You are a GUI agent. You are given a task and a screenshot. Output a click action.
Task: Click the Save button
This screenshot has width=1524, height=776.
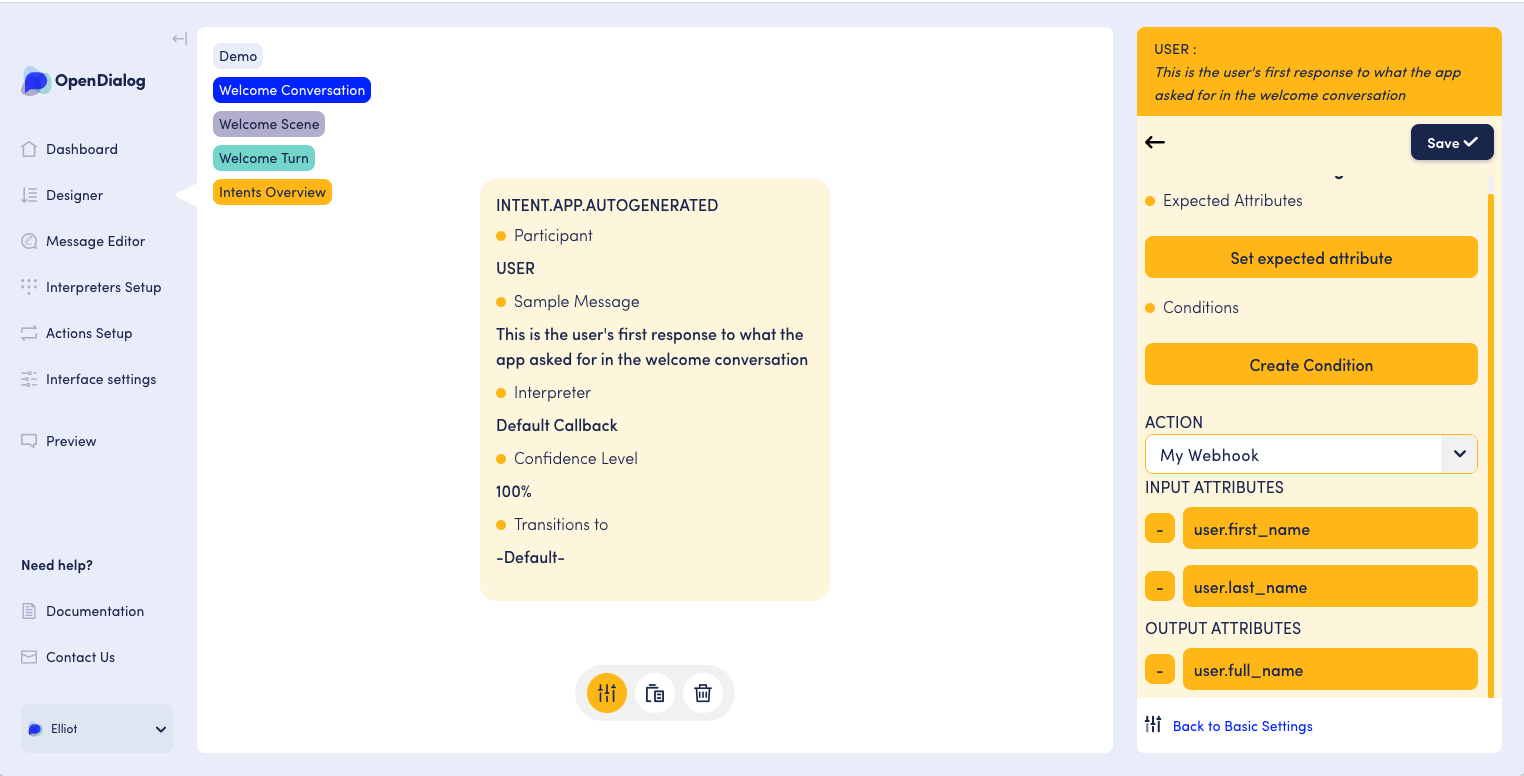point(1452,142)
